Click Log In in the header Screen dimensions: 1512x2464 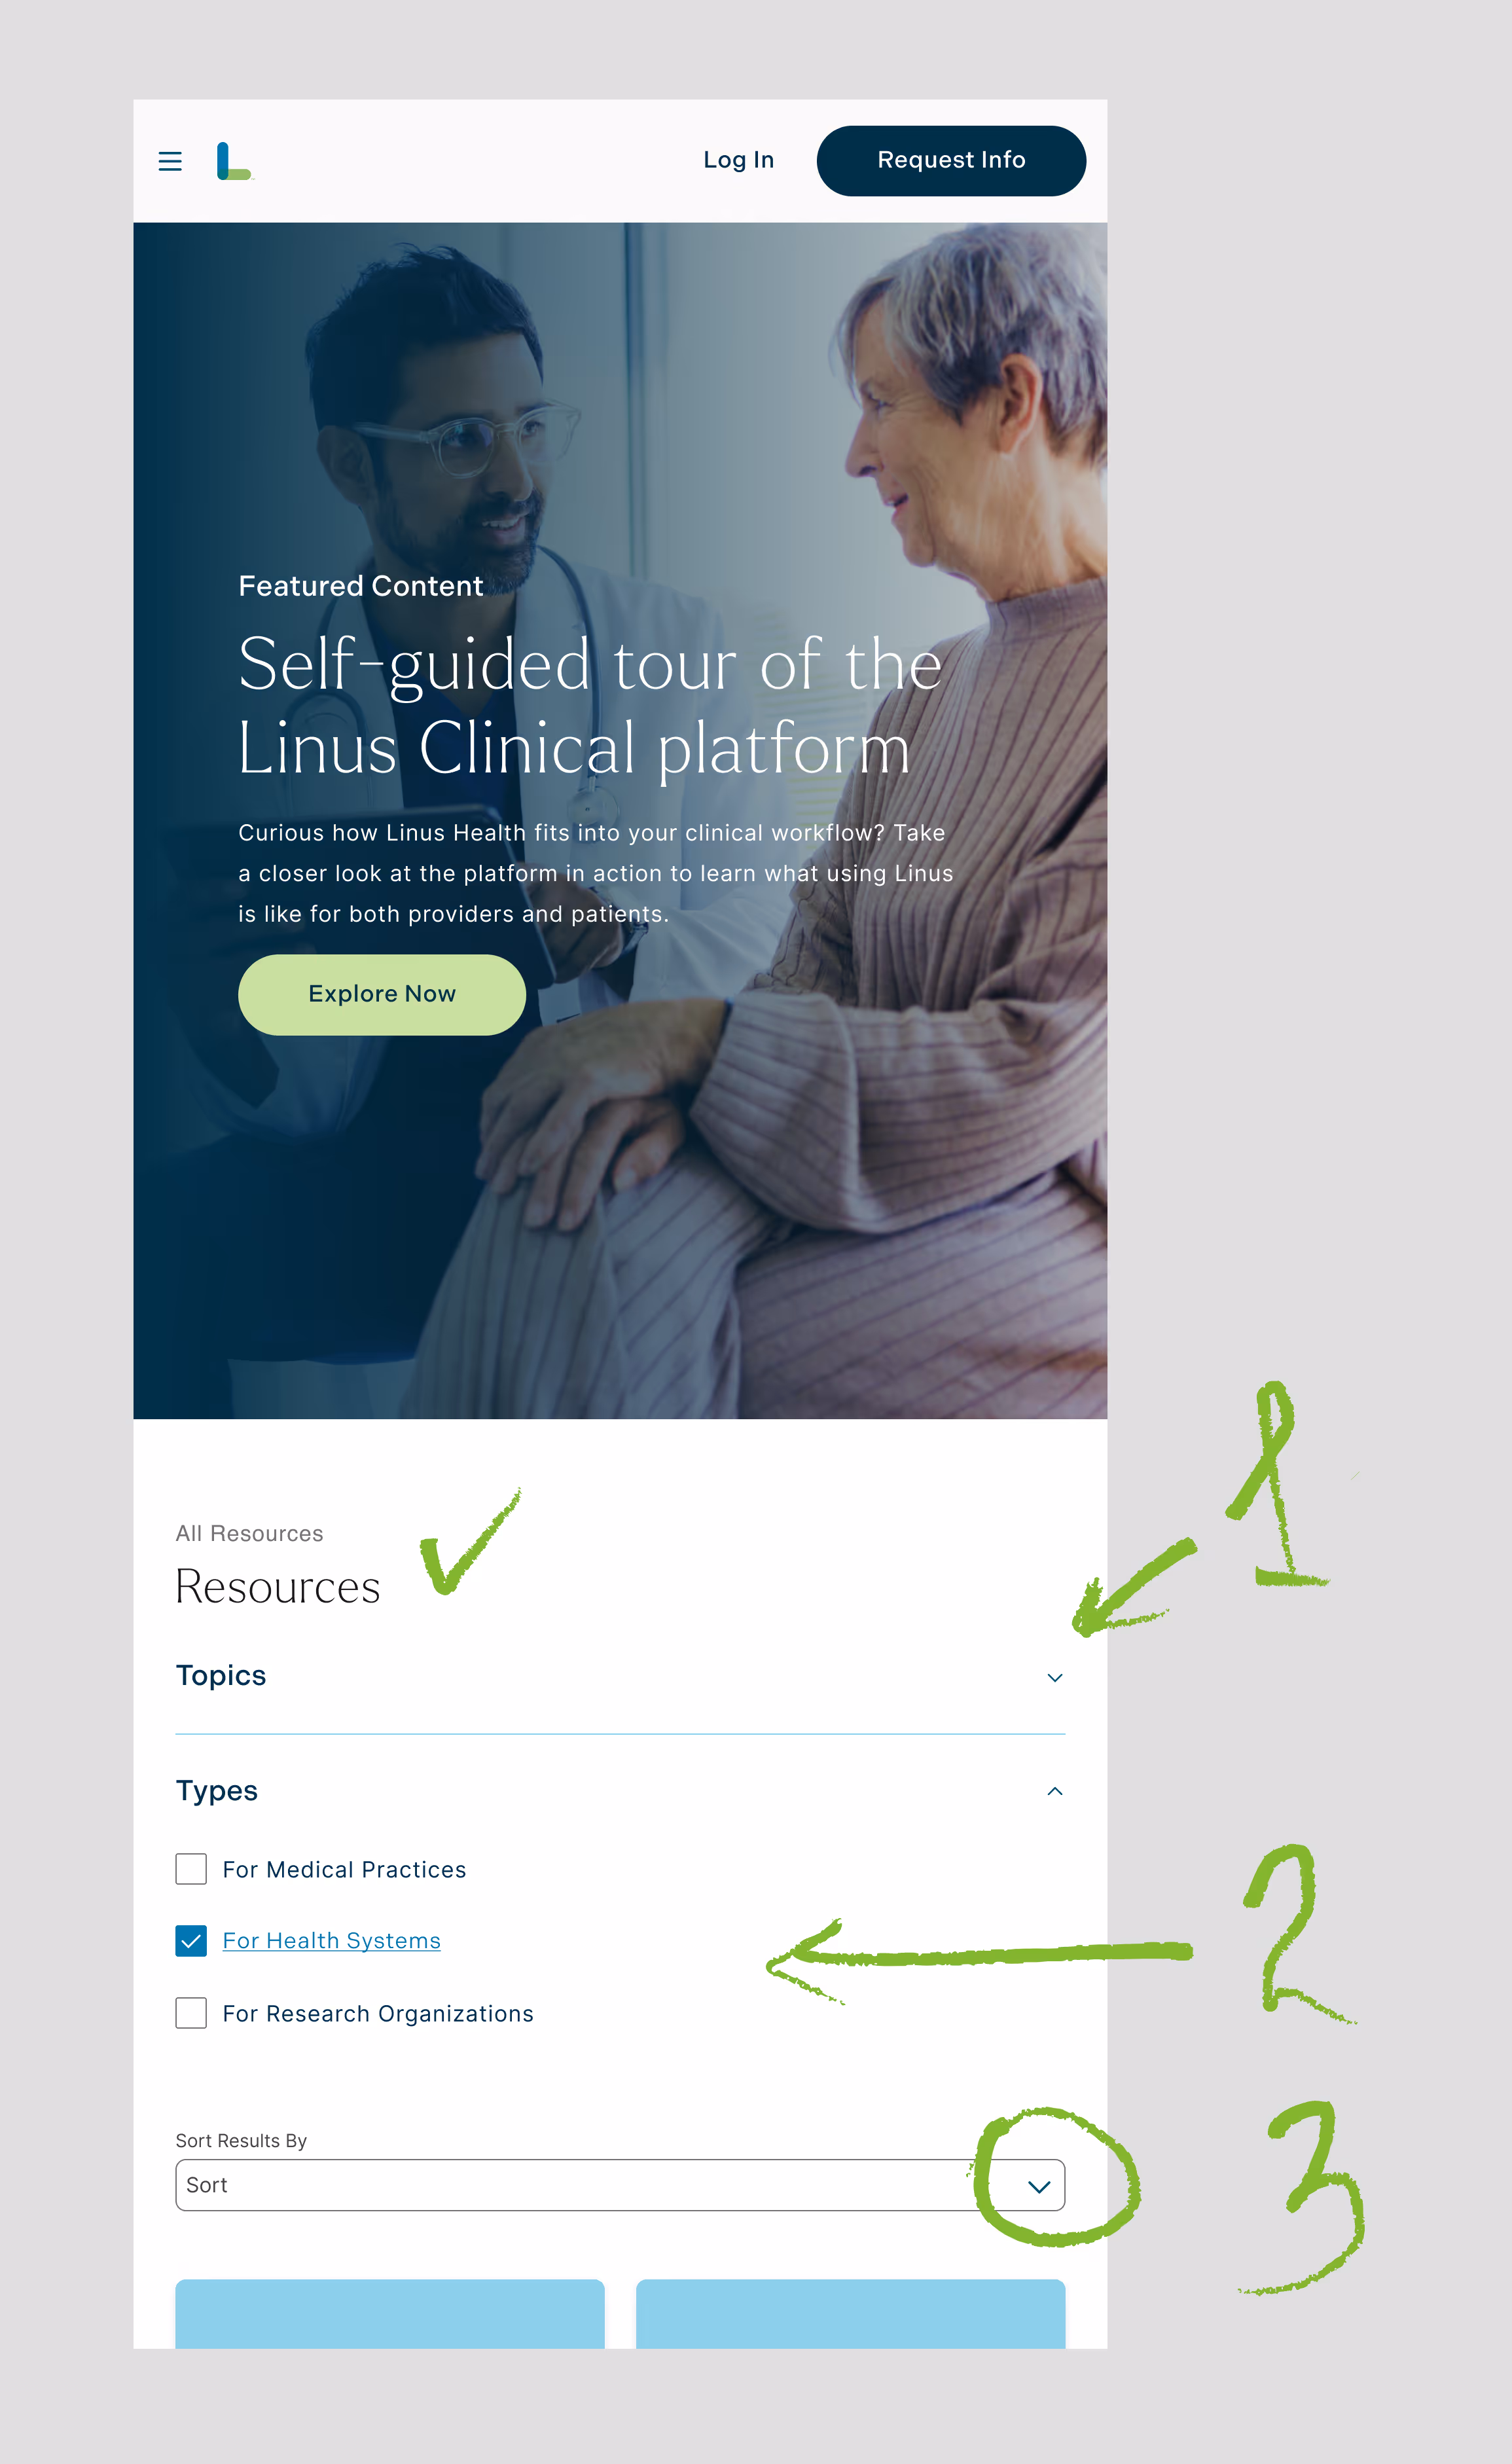738,160
